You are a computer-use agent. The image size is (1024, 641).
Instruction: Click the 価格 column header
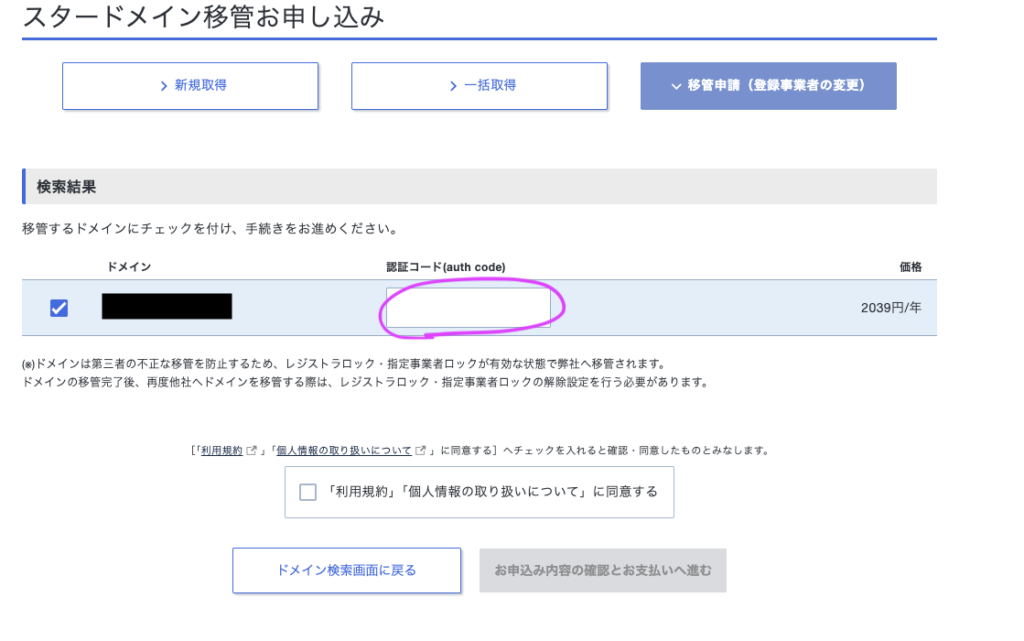(910, 267)
